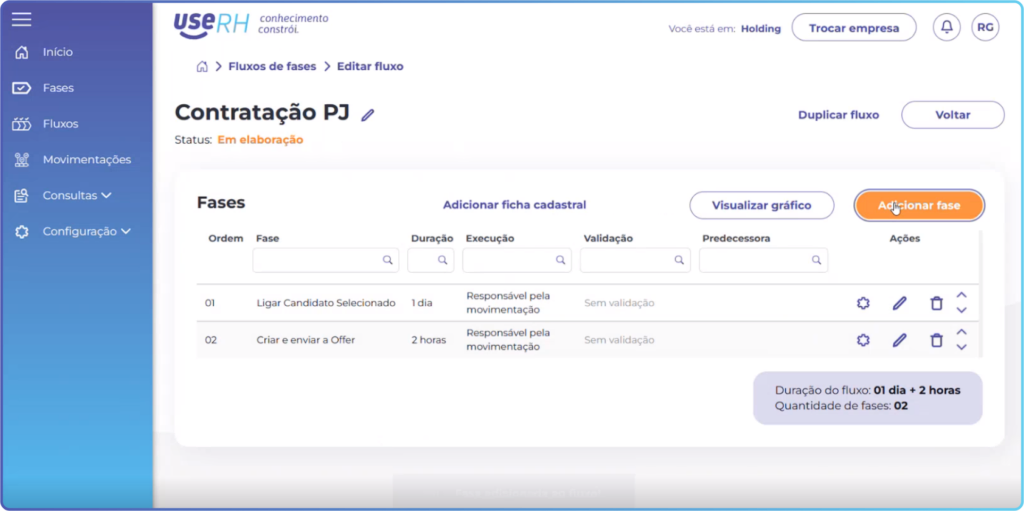Navigate to Fluxos de fases breadcrumb

pos(272,67)
